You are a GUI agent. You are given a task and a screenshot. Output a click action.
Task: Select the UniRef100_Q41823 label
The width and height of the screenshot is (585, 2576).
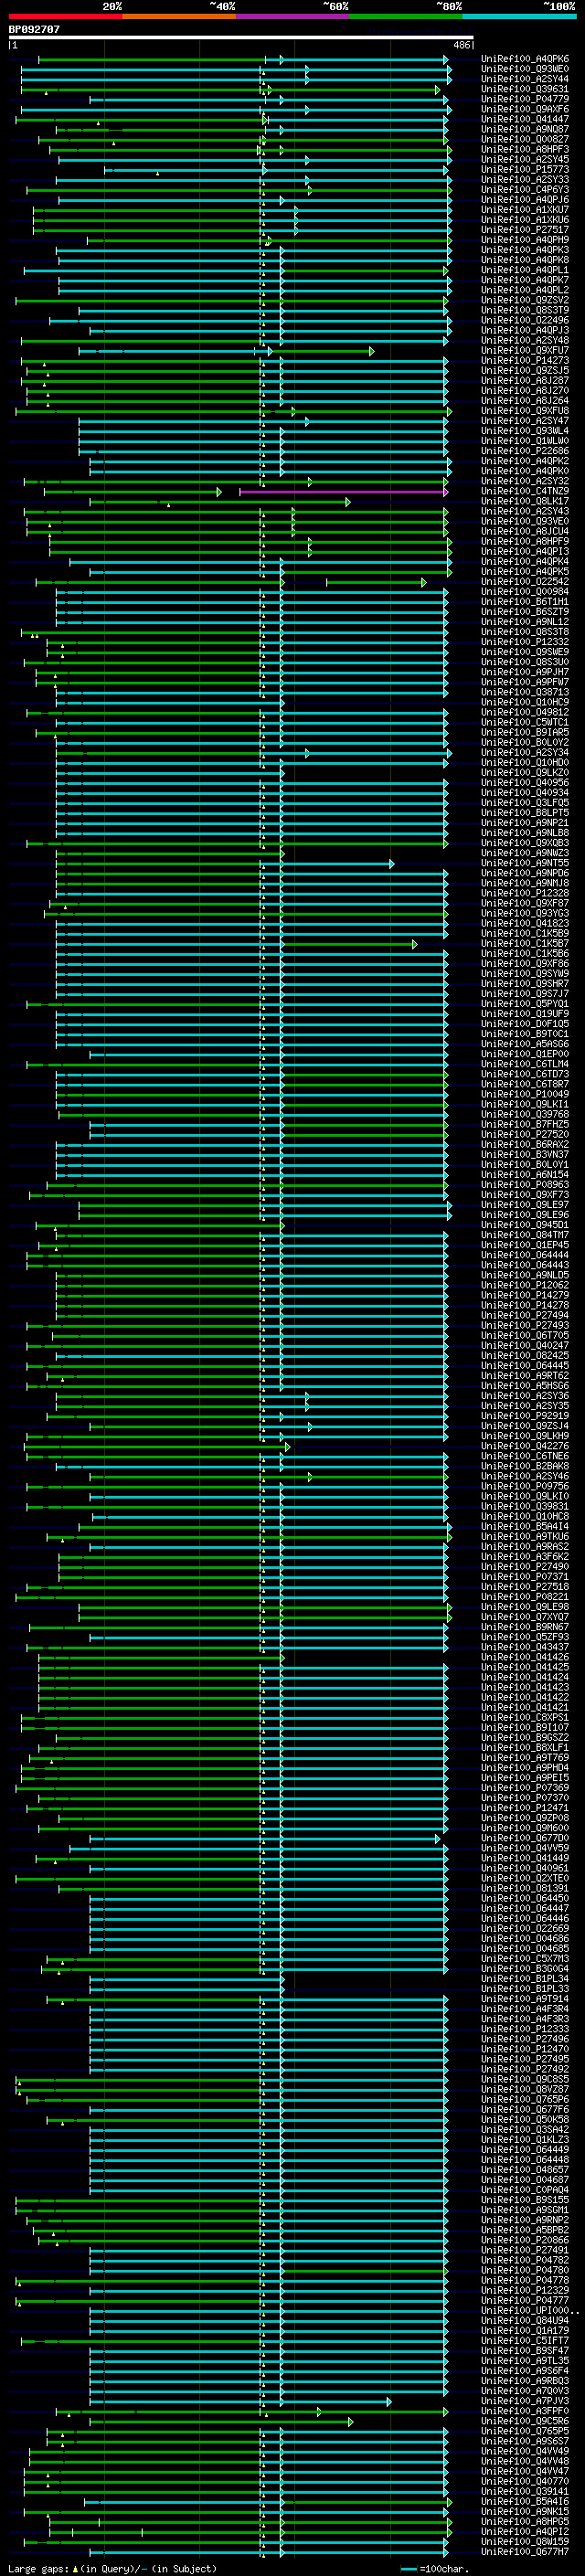point(525,924)
